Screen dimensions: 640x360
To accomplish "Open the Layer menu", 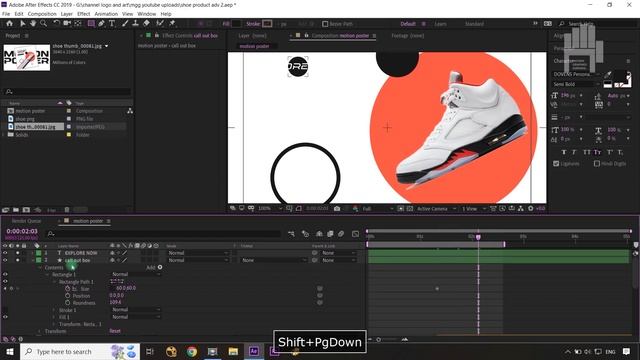I will 67,14.
